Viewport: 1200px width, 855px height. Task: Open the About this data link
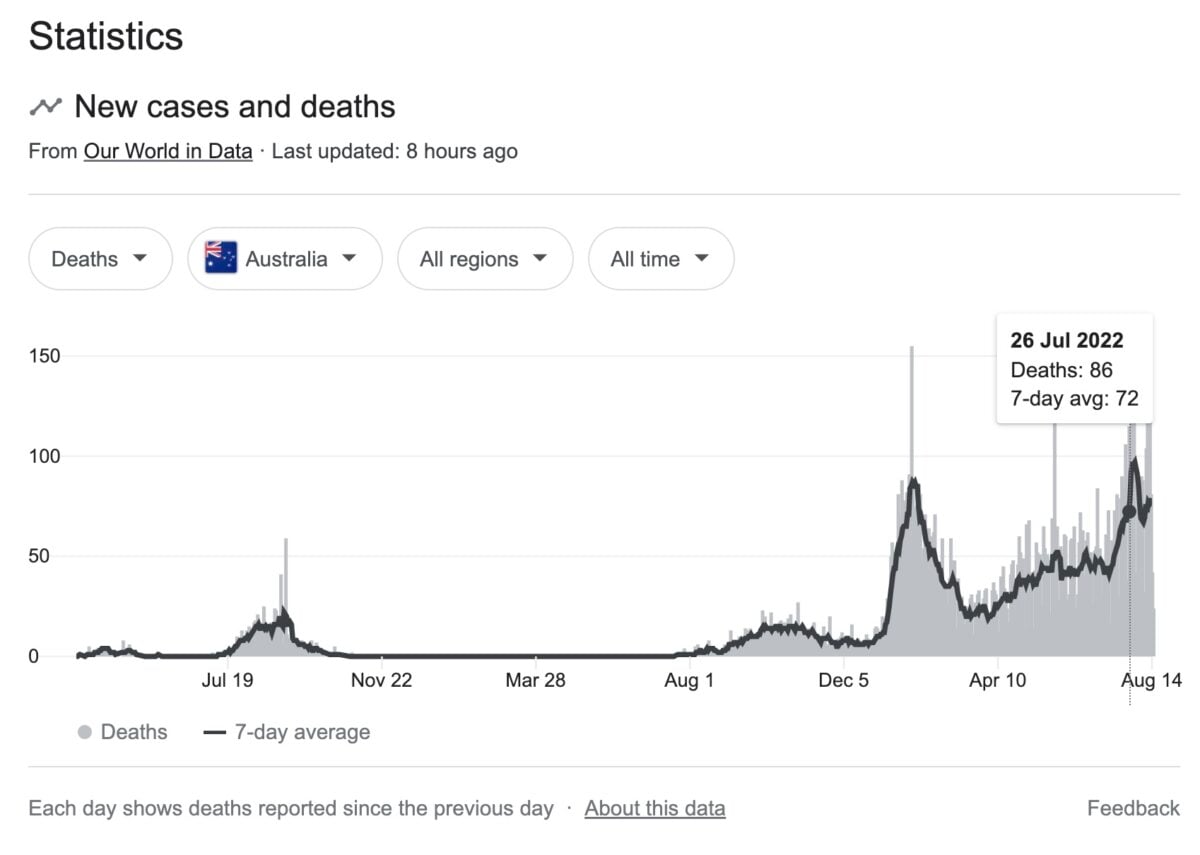655,808
